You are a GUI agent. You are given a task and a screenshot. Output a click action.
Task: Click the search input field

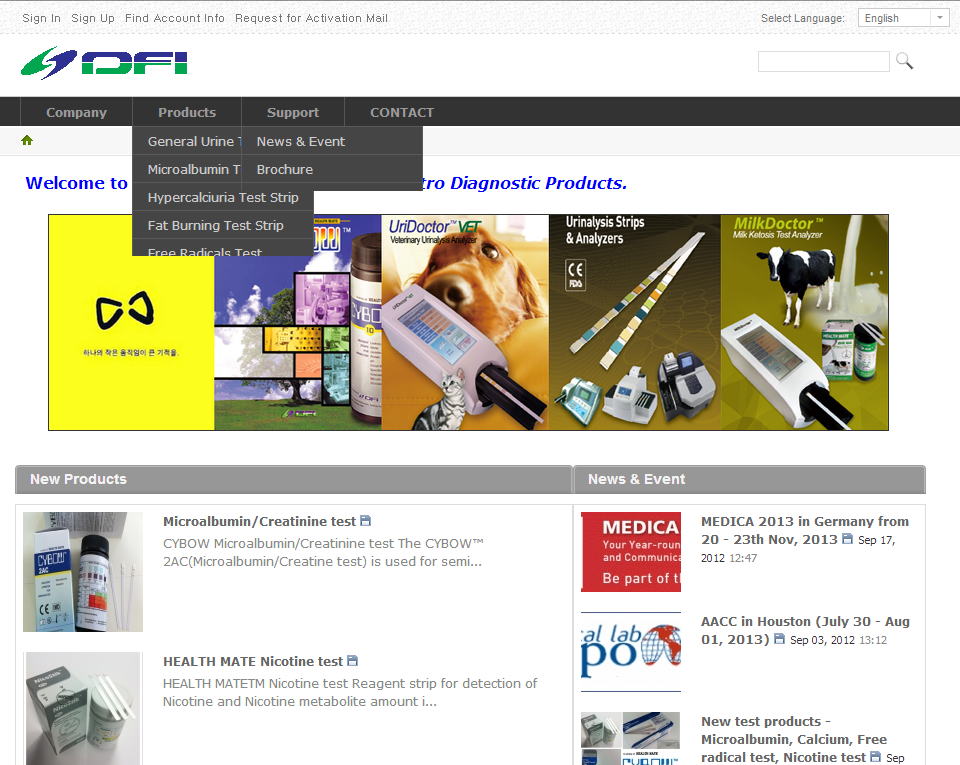click(x=823, y=61)
